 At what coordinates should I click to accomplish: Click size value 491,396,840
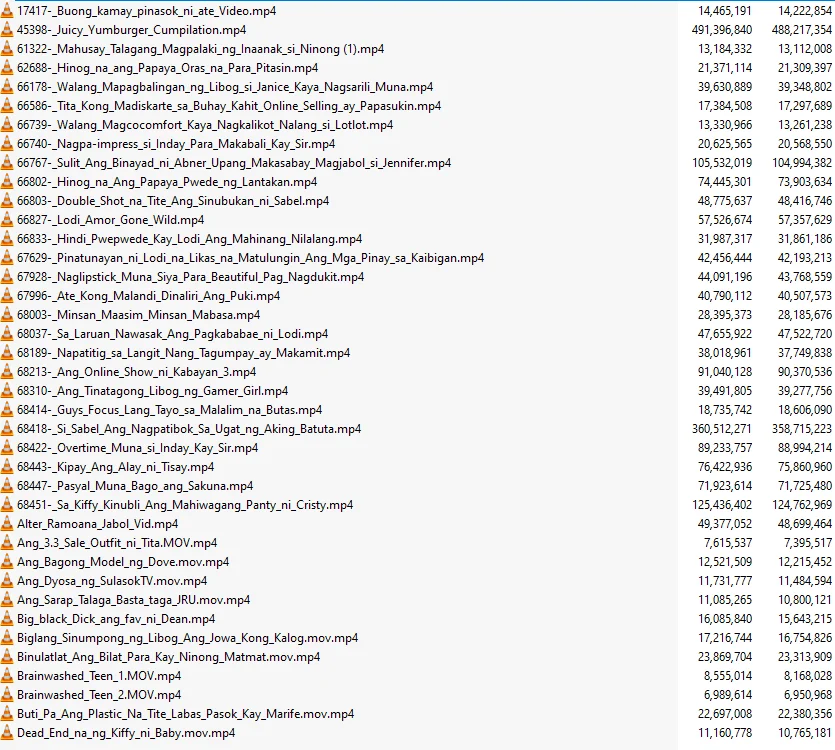coord(722,30)
